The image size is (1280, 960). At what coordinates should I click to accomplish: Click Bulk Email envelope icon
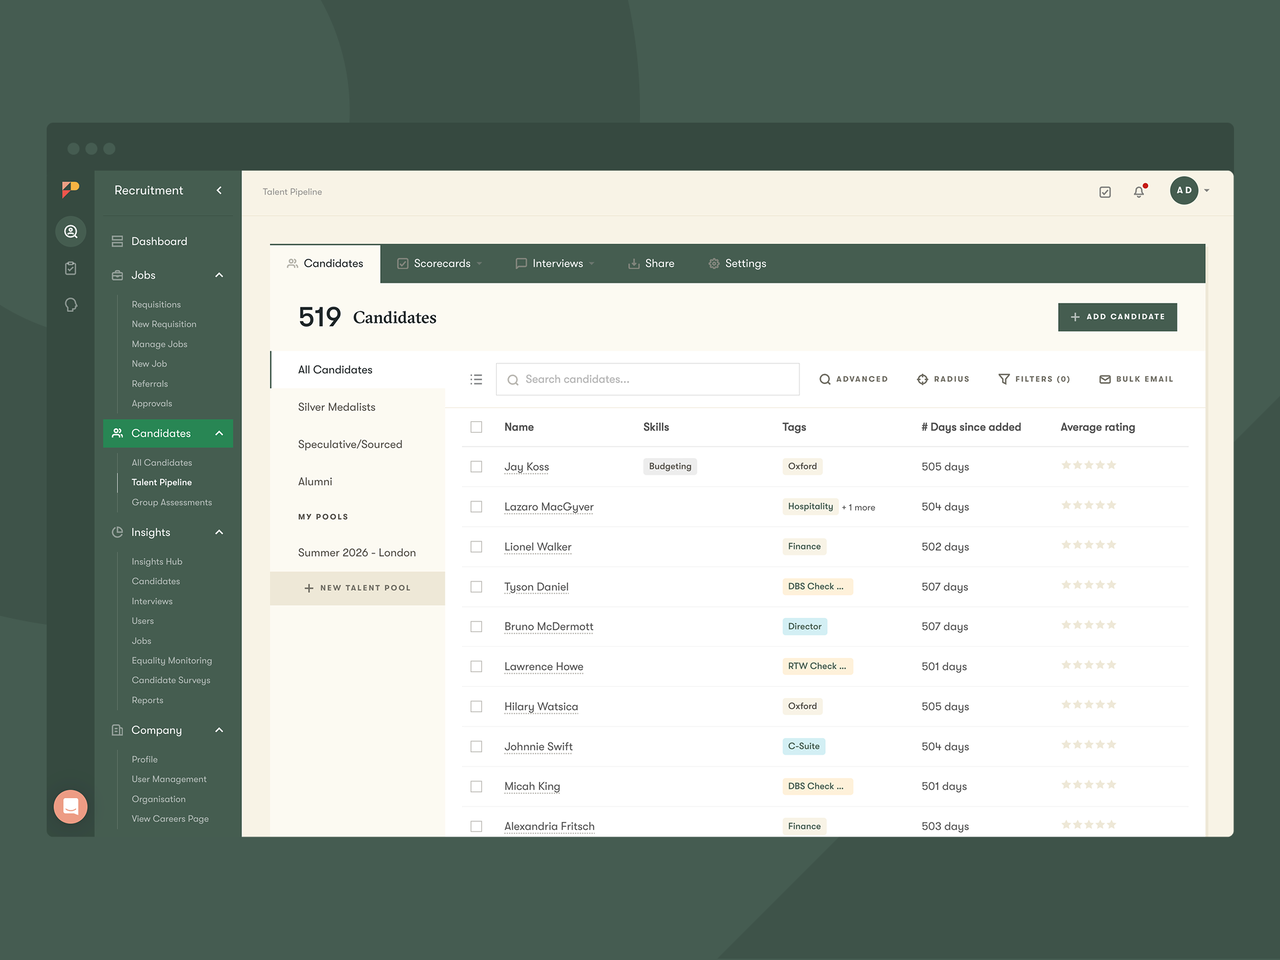(1105, 379)
